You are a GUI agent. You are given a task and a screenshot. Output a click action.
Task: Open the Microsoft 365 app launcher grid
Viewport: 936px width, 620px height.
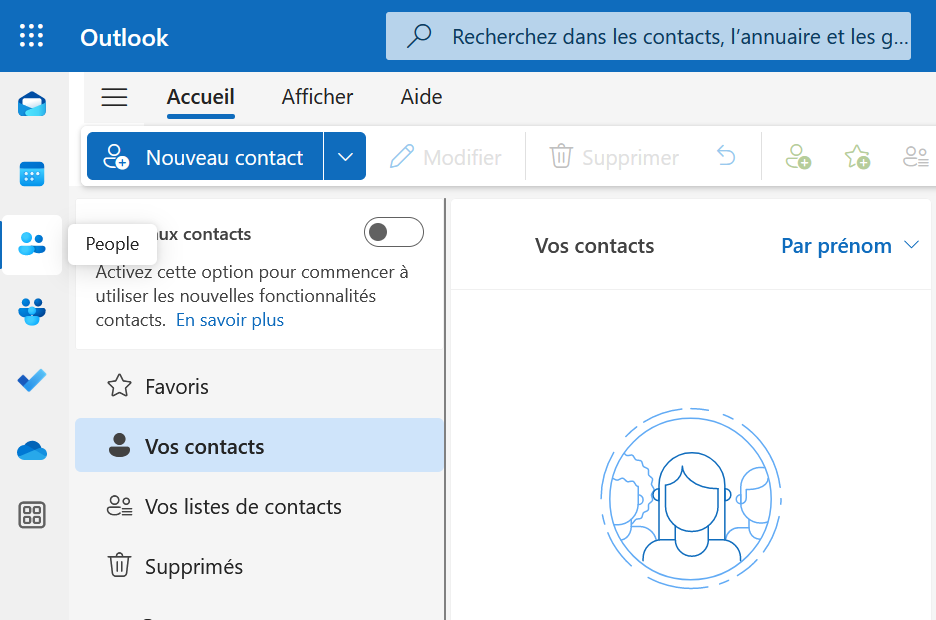[31, 36]
